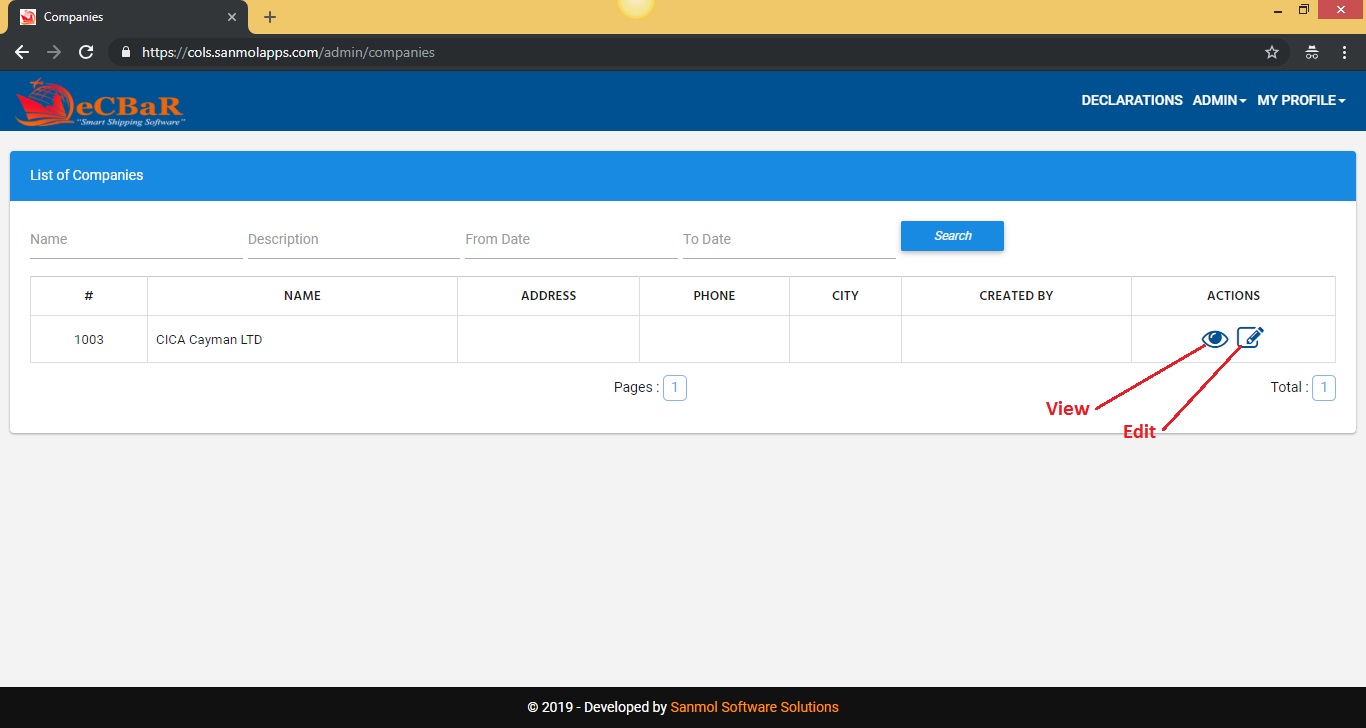The width and height of the screenshot is (1366, 728).
Task: Click the ACTIONS column header
Action: click(1233, 296)
